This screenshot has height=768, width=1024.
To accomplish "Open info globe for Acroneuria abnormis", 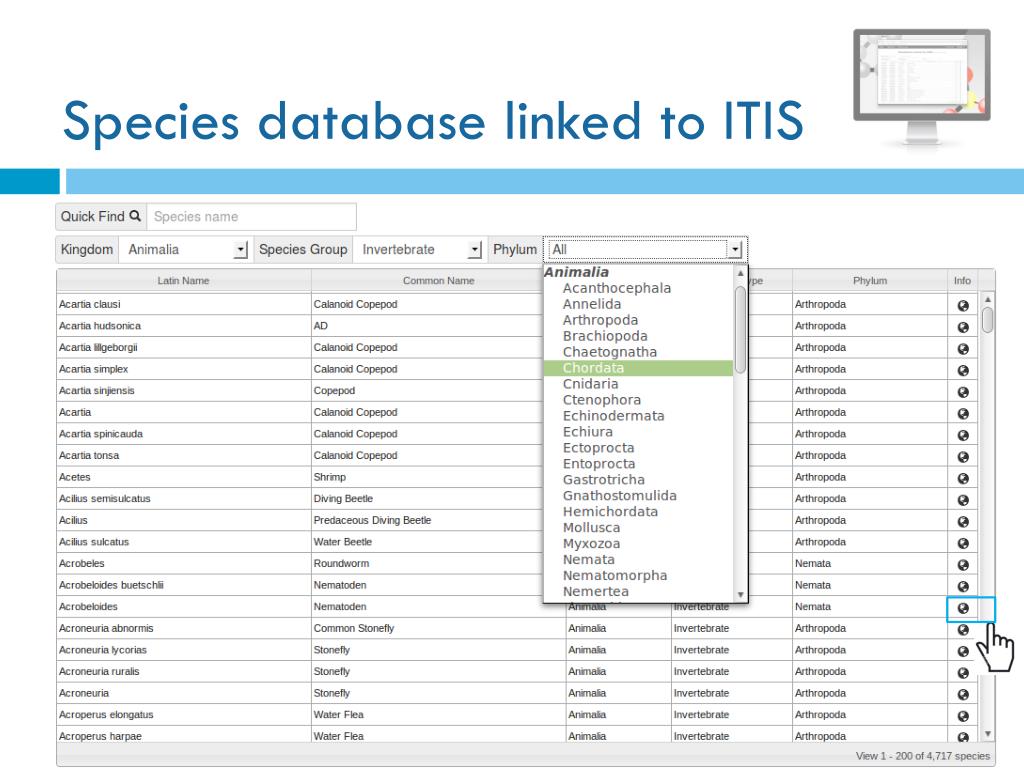I will (x=963, y=629).
